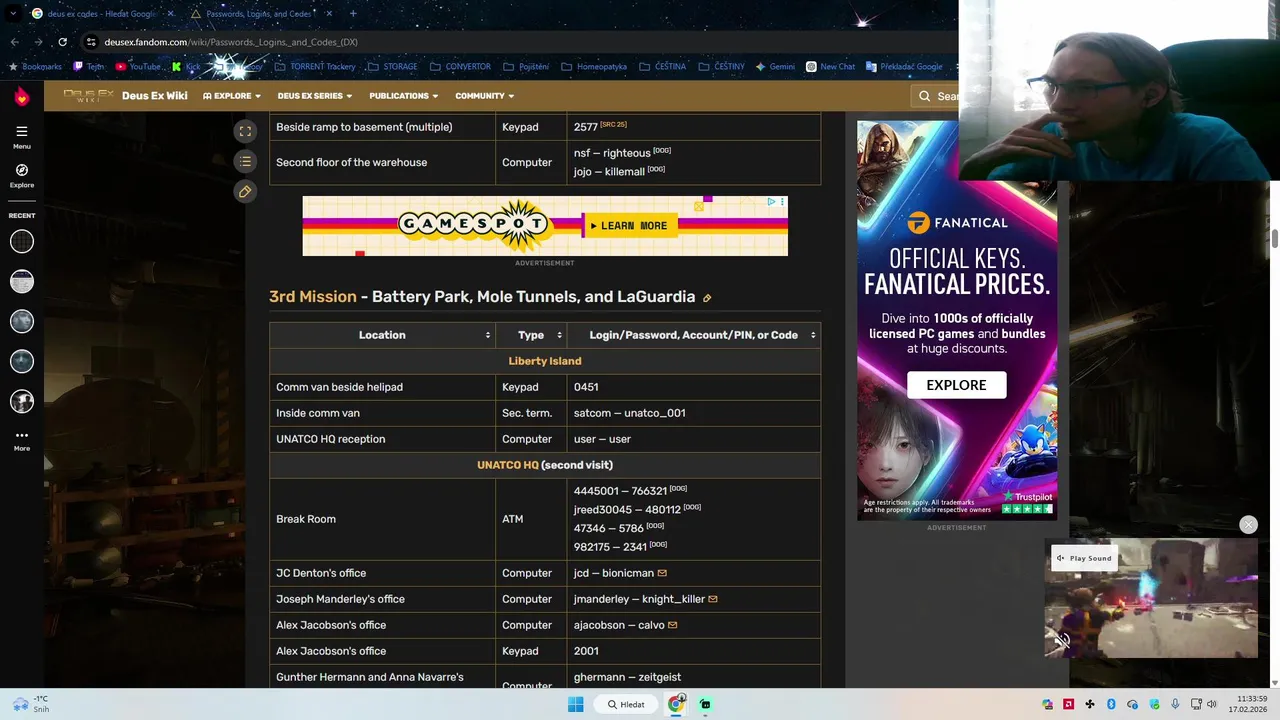Open first recent wiki thumbnail in sidebar
This screenshot has width=1280, height=720.
[x=22, y=241]
